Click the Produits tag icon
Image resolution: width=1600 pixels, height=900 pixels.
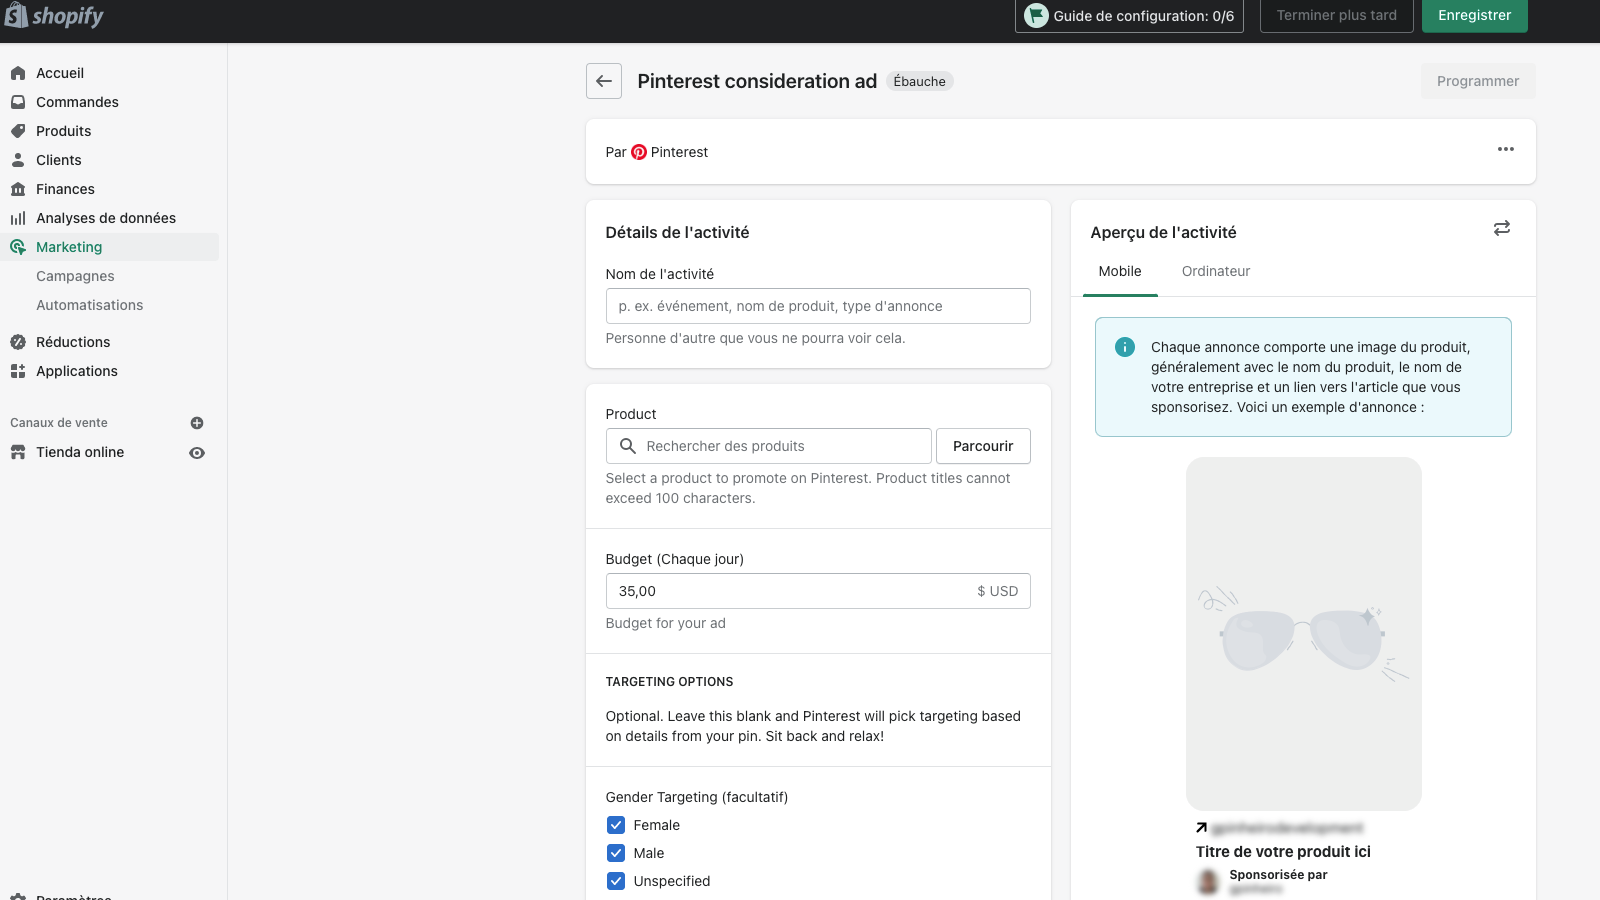click(18, 131)
